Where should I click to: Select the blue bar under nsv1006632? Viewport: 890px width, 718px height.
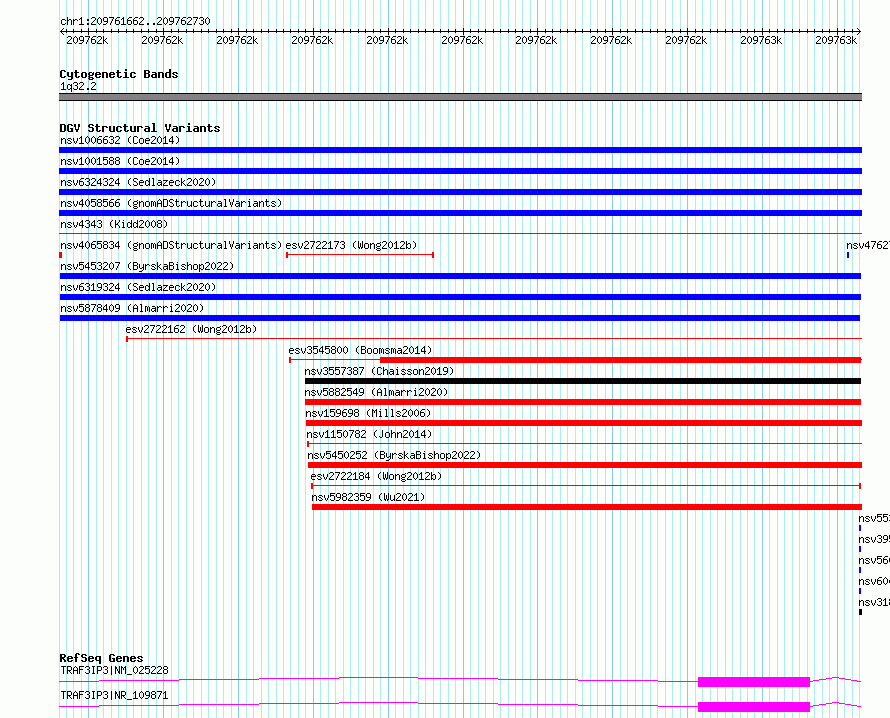click(x=460, y=150)
